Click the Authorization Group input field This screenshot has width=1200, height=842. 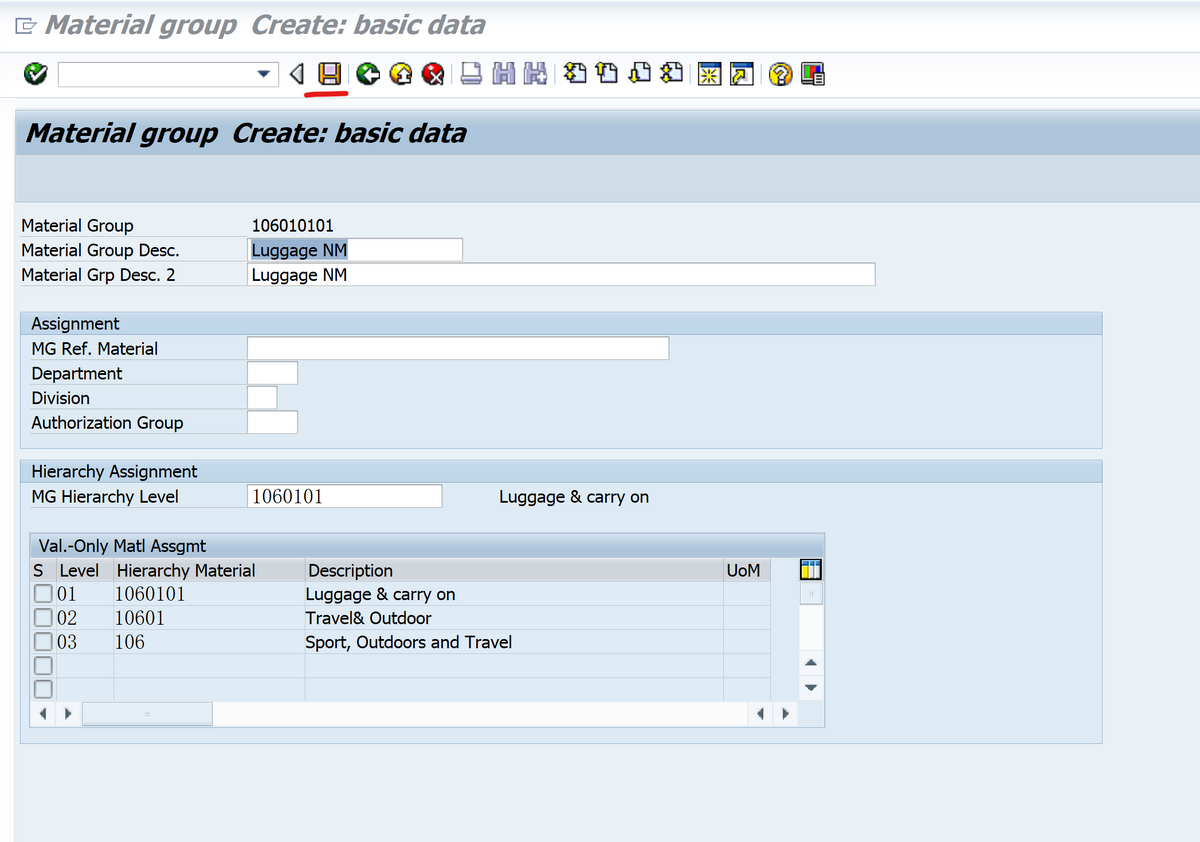pos(272,422)
